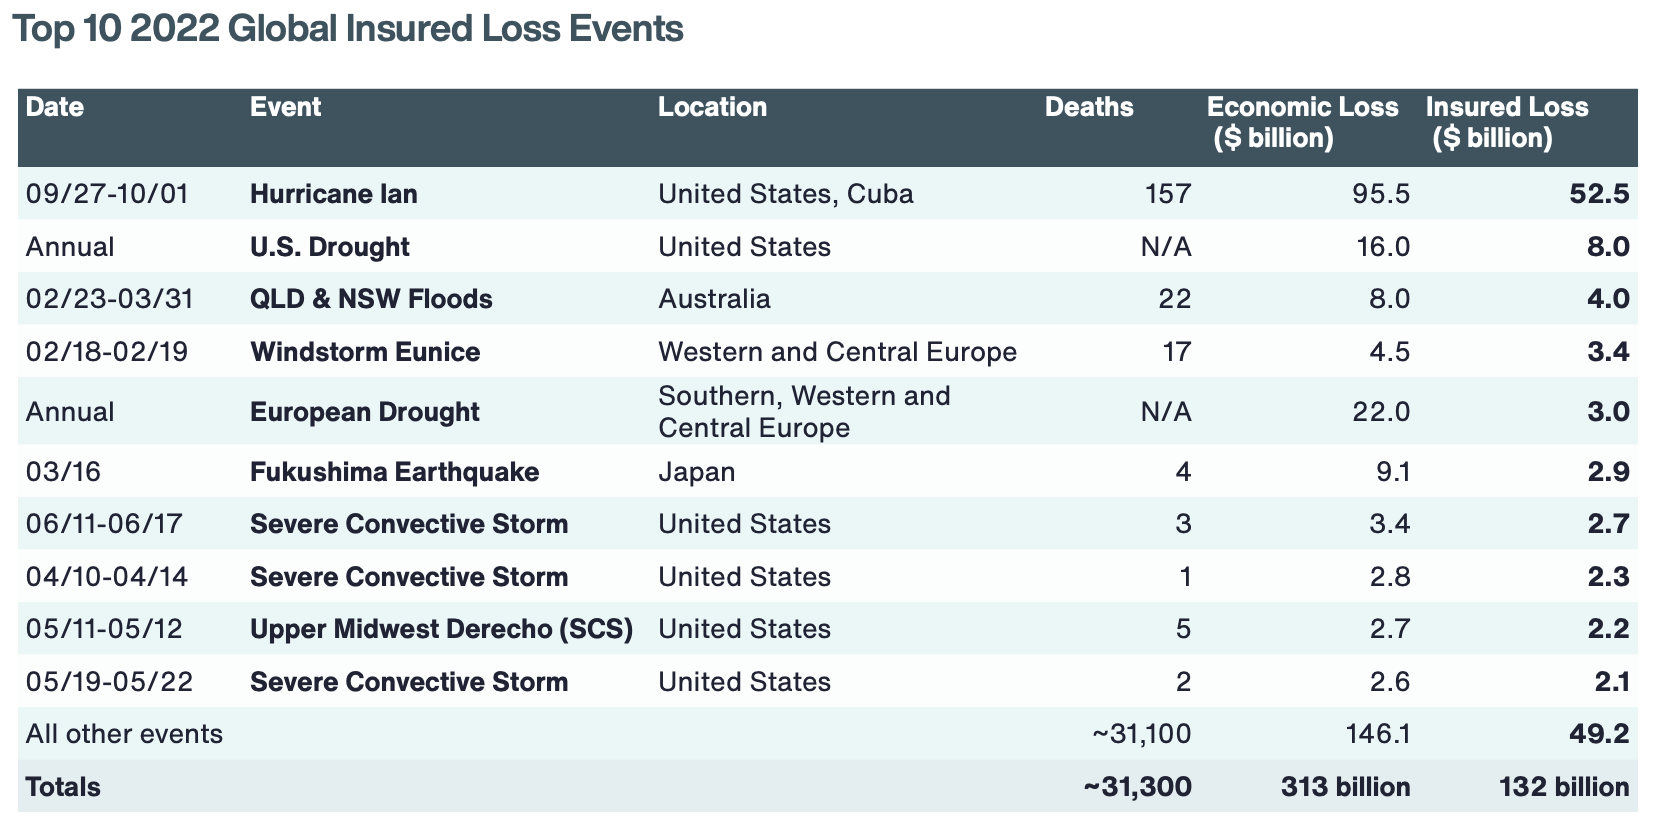This screenshot has width=1654, height=830.
Task: Click the Date column header
Action: pyautogui.click(x=55, y=108)
